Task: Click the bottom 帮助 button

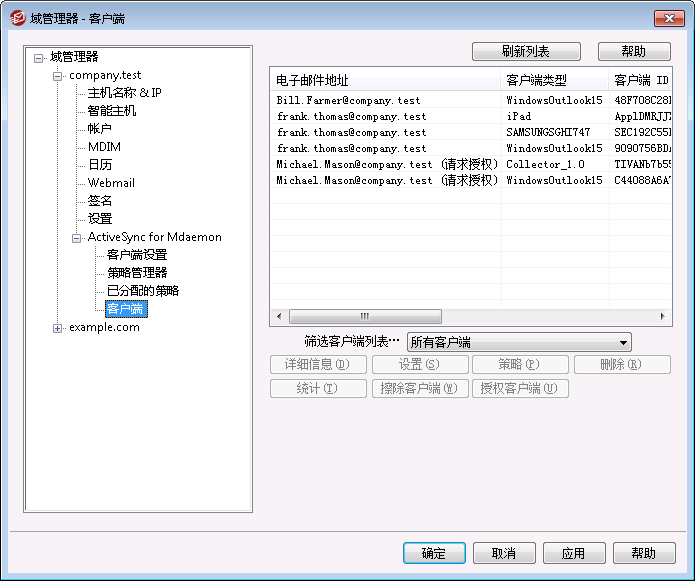Action: tap(644, 553)
